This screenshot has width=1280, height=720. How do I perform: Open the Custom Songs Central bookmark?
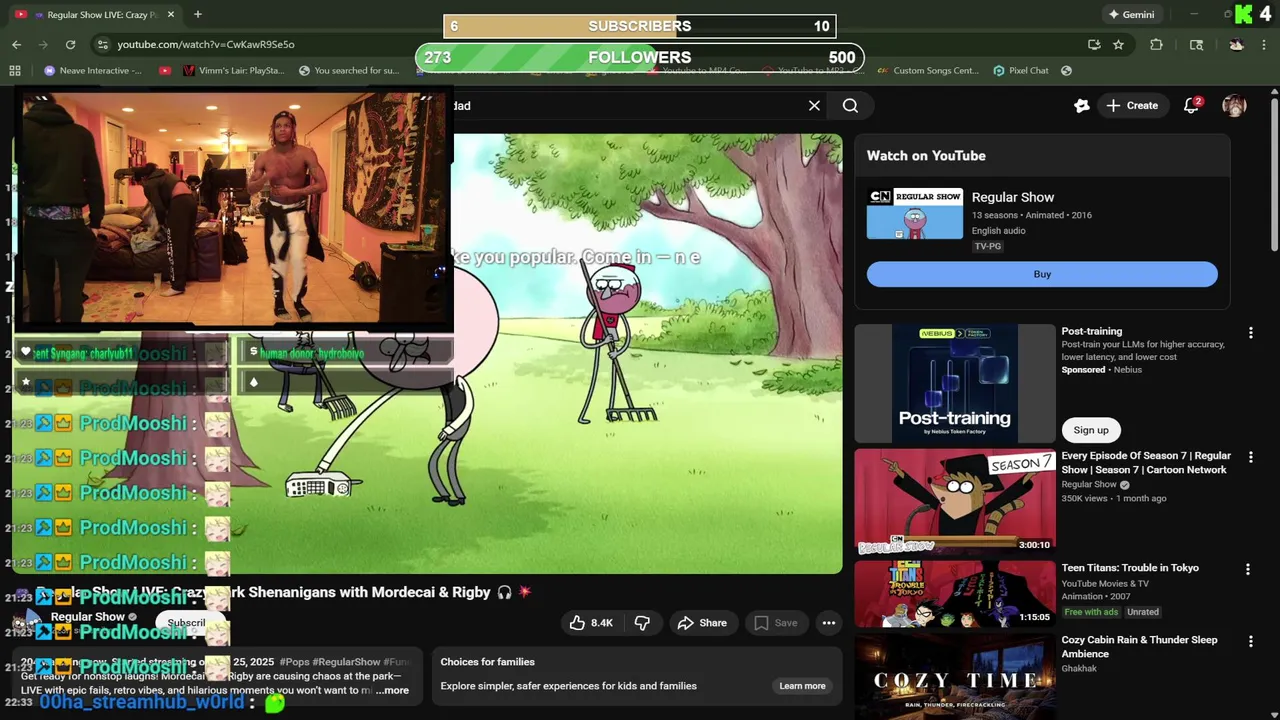927,70
